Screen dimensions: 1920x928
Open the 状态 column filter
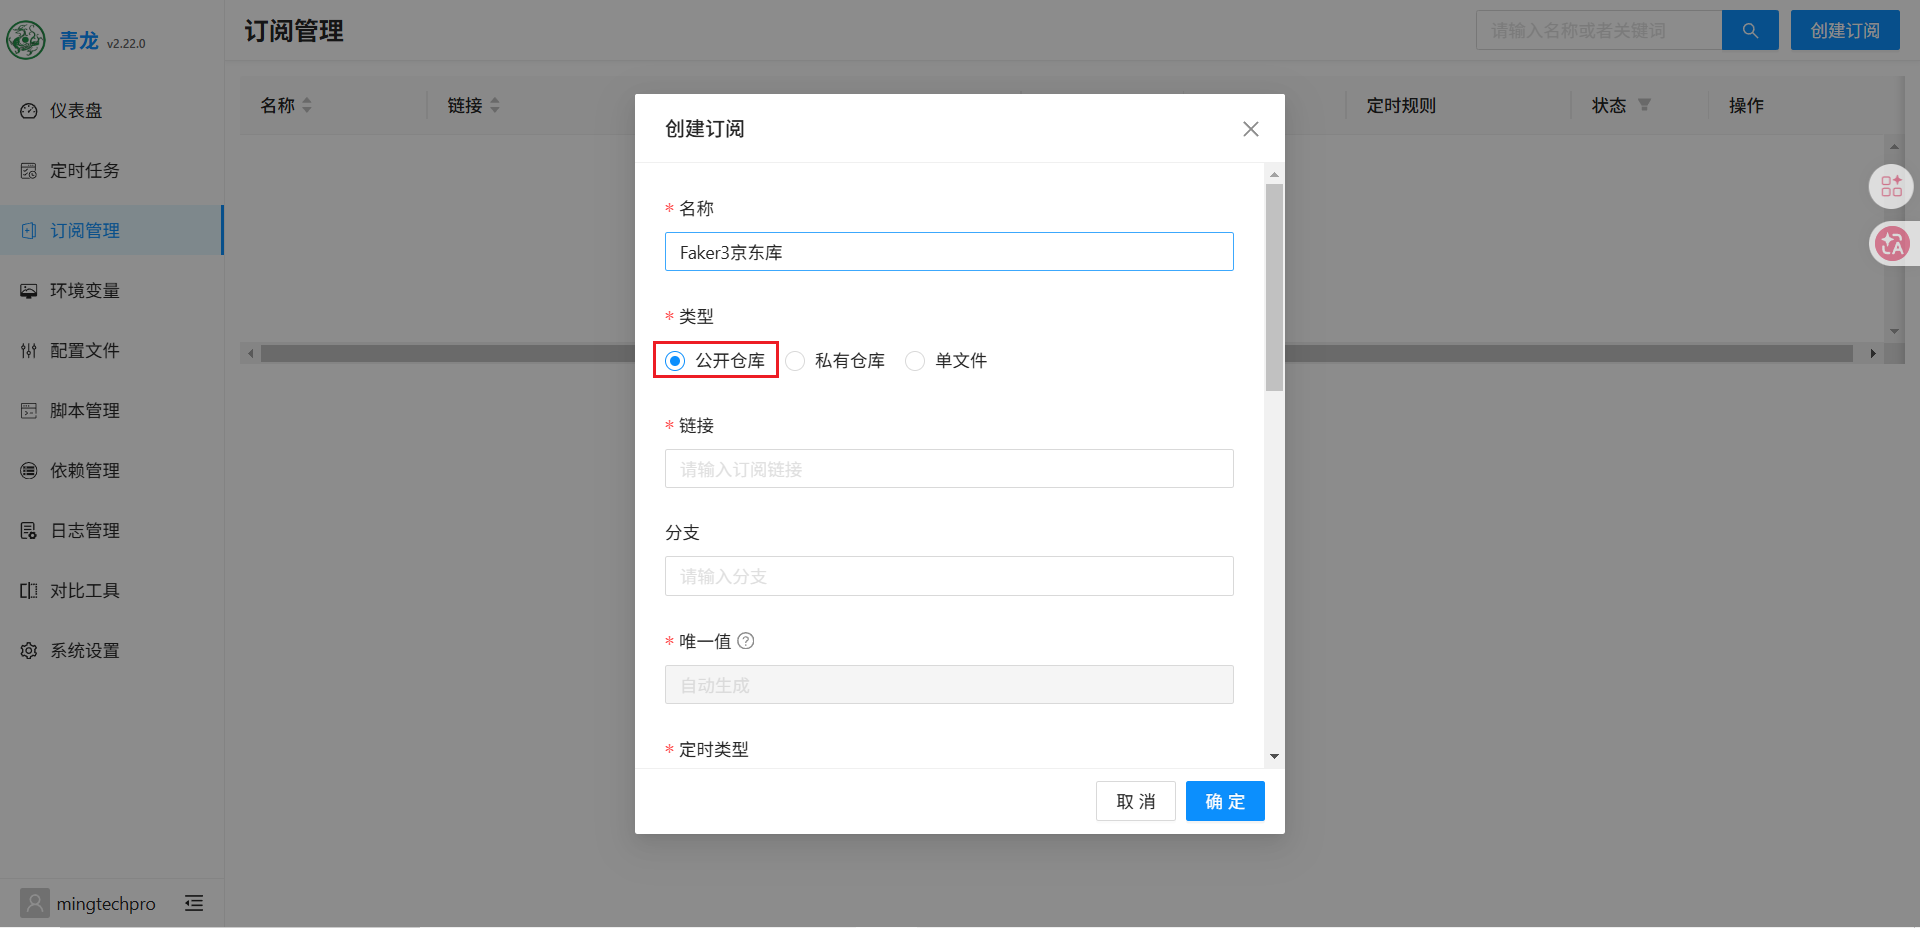[x=1645, y=105]
